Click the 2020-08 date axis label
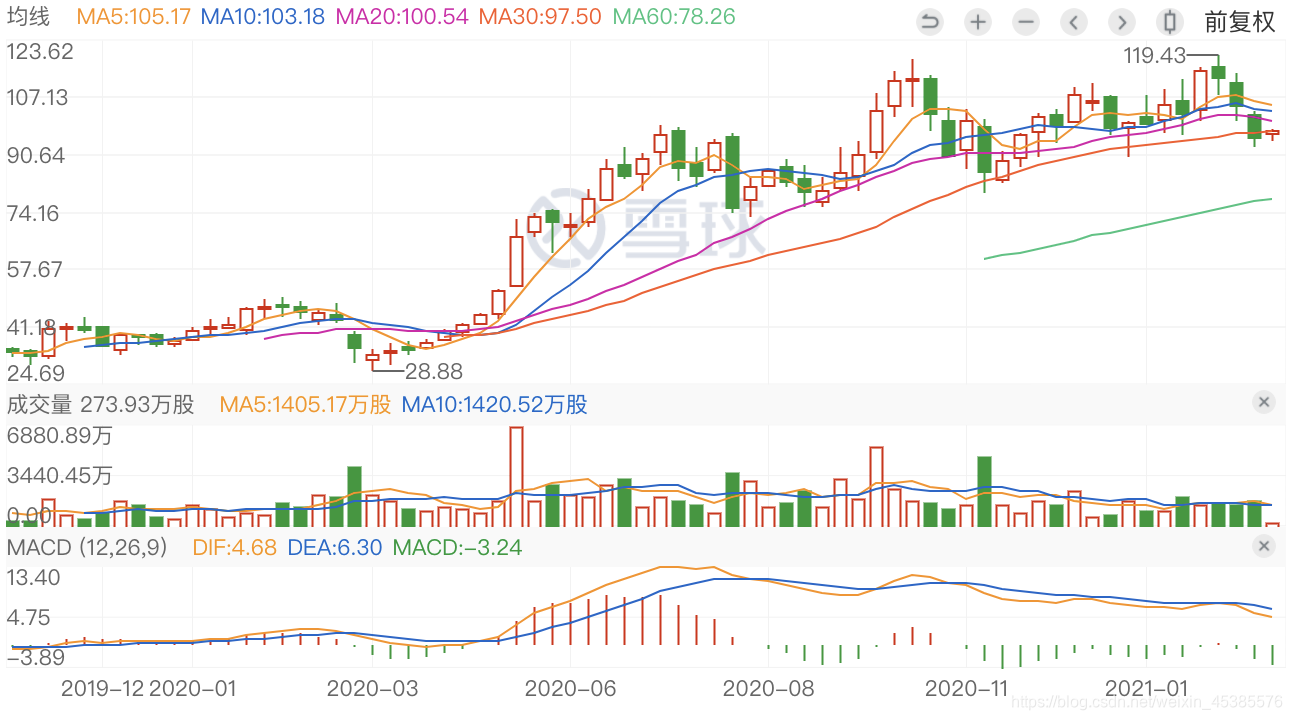This screenshot has width=1292, height=720. [767, 688]
